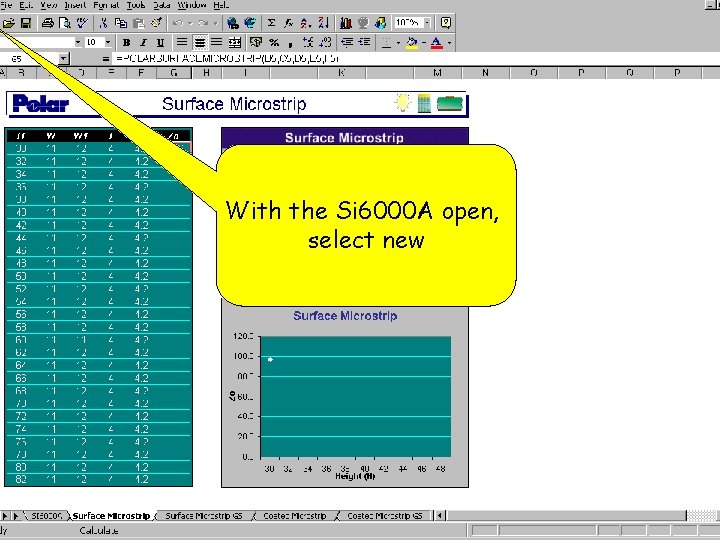Cut the selection with scissors icon

pos(103,23)
